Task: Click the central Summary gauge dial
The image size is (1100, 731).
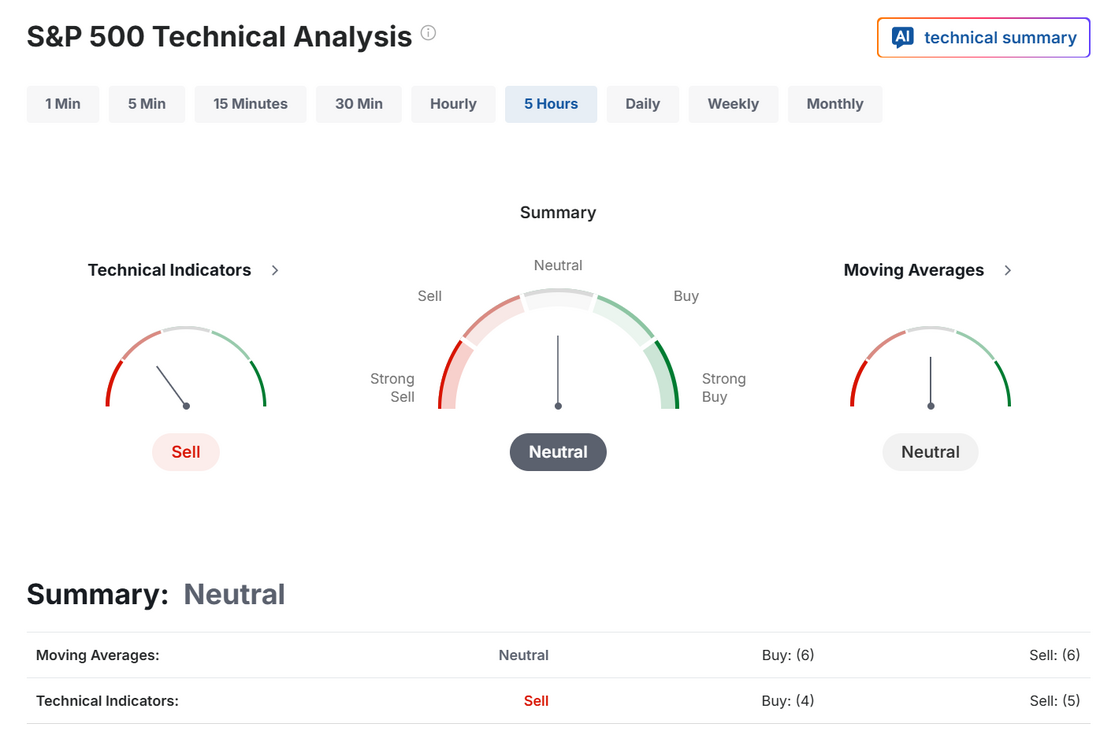Action: click(x=558, y=349)
